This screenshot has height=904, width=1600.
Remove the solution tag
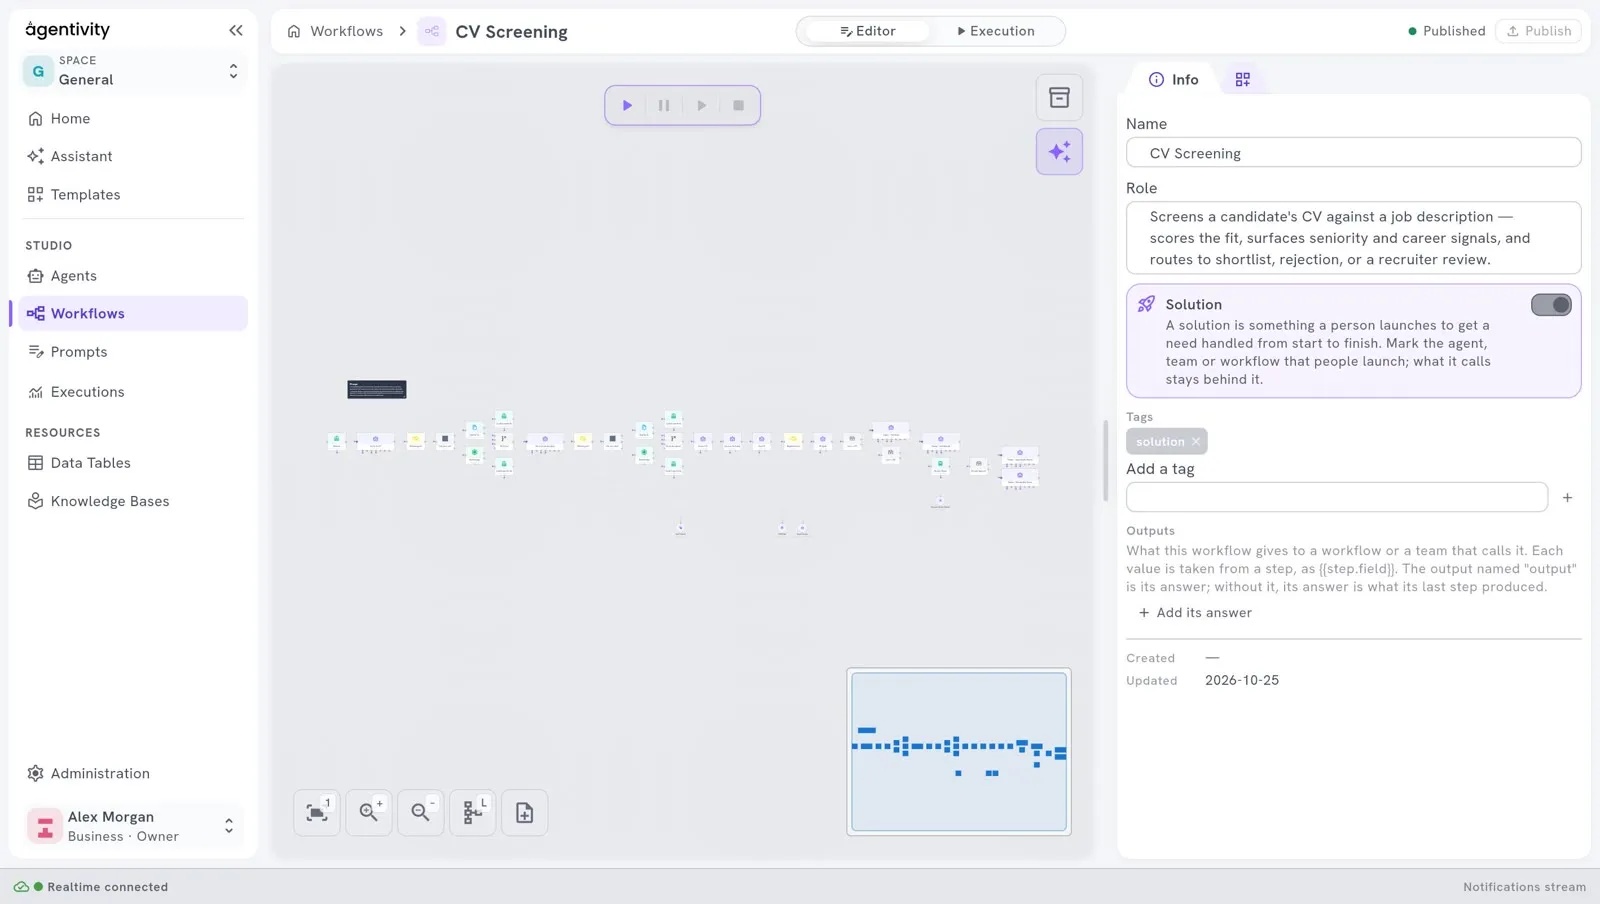[1195, 441]
